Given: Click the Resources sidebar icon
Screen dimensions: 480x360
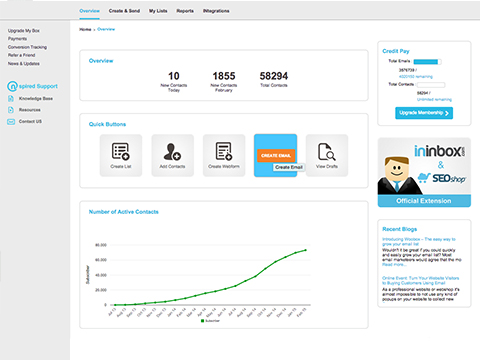Looking at the screenshot, I should [x=11, y=110].
